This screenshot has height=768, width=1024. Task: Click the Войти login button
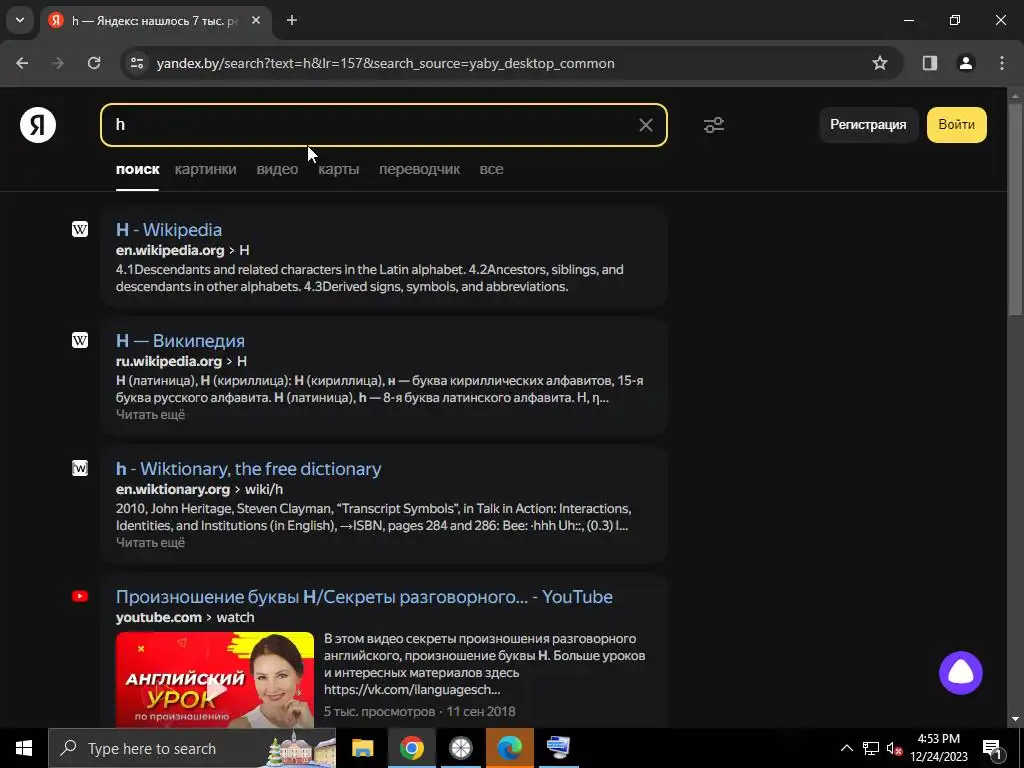pyautogui.click(x=956, y=125)
